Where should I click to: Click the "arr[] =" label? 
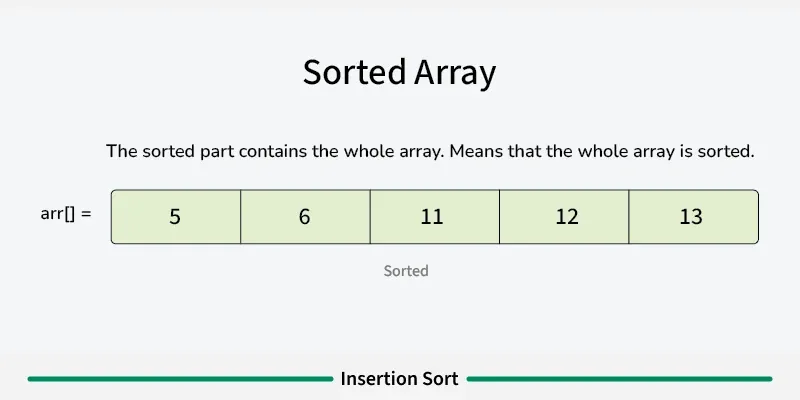65,213
